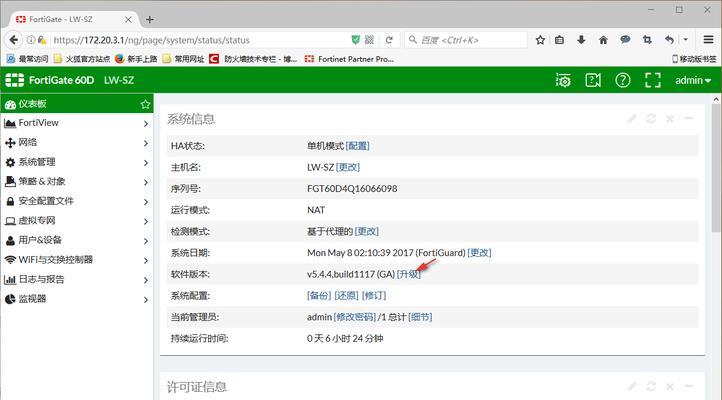Click the browser back arrow button
Image resolution: width=722 pixels, height=400 pixels.
(13, 40)
